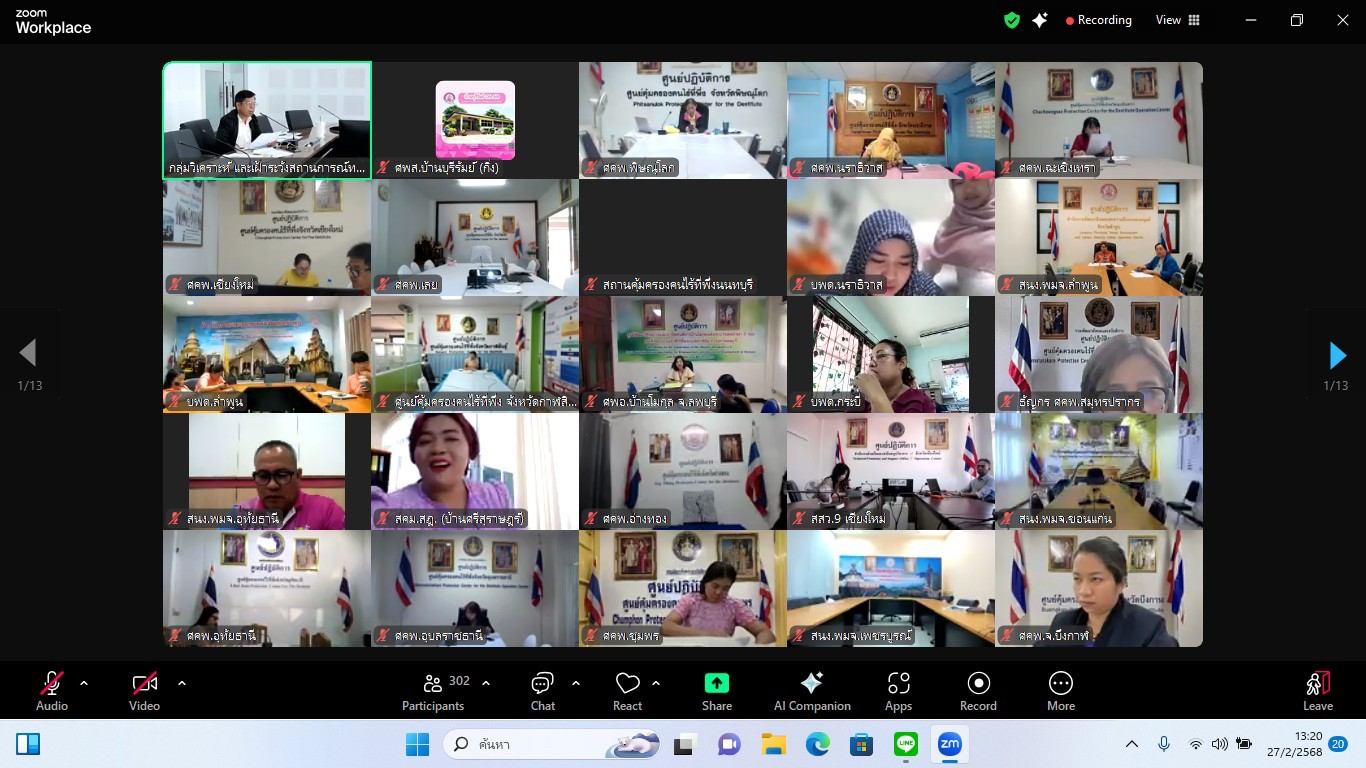Expand the Chat options arrow
The image size is (1366, 768).
click(576, 683)
